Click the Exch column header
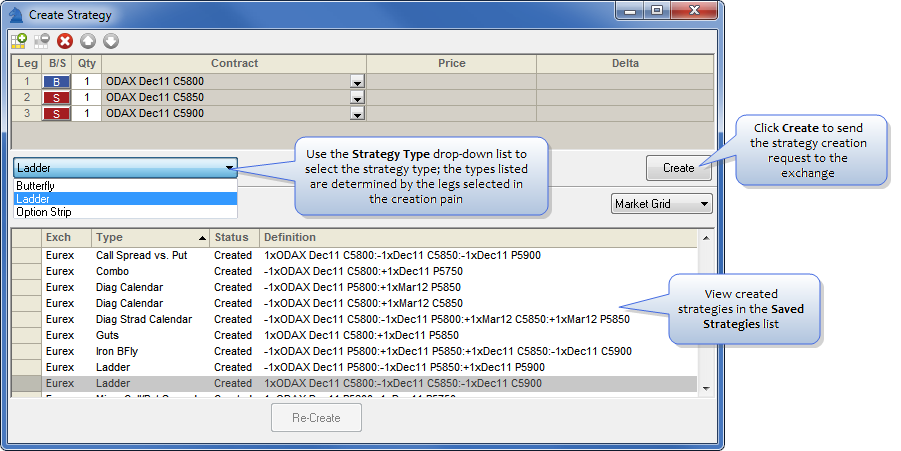901x451 pixels. 67,237
